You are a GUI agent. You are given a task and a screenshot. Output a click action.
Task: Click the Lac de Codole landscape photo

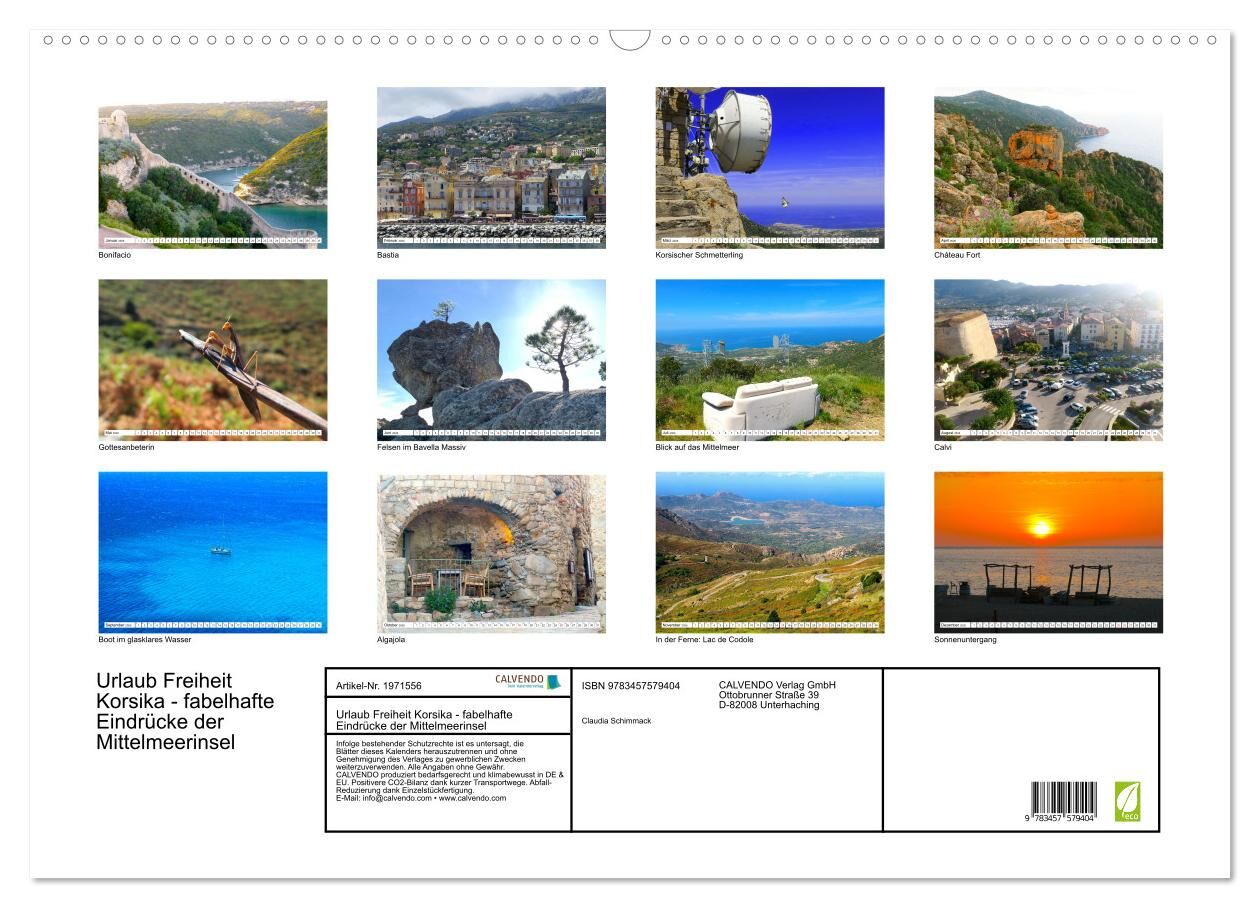[x=769, y=552]
